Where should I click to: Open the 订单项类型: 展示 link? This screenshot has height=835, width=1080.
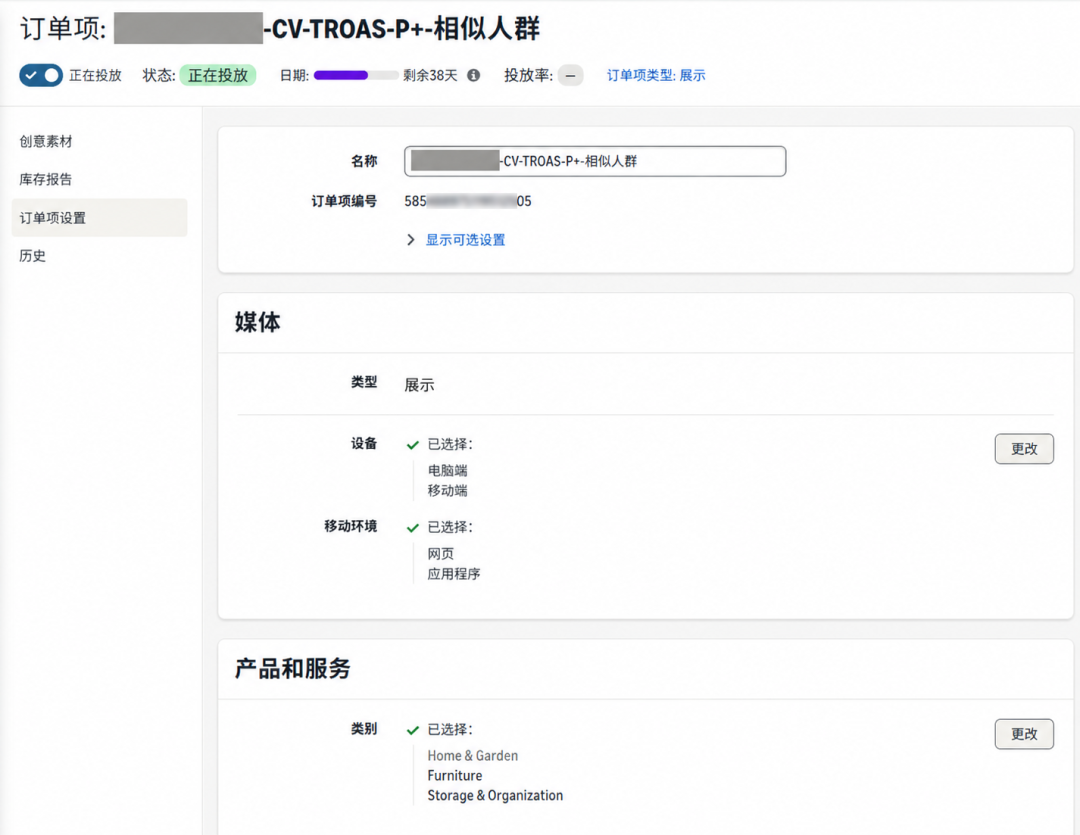click(656, 75)
